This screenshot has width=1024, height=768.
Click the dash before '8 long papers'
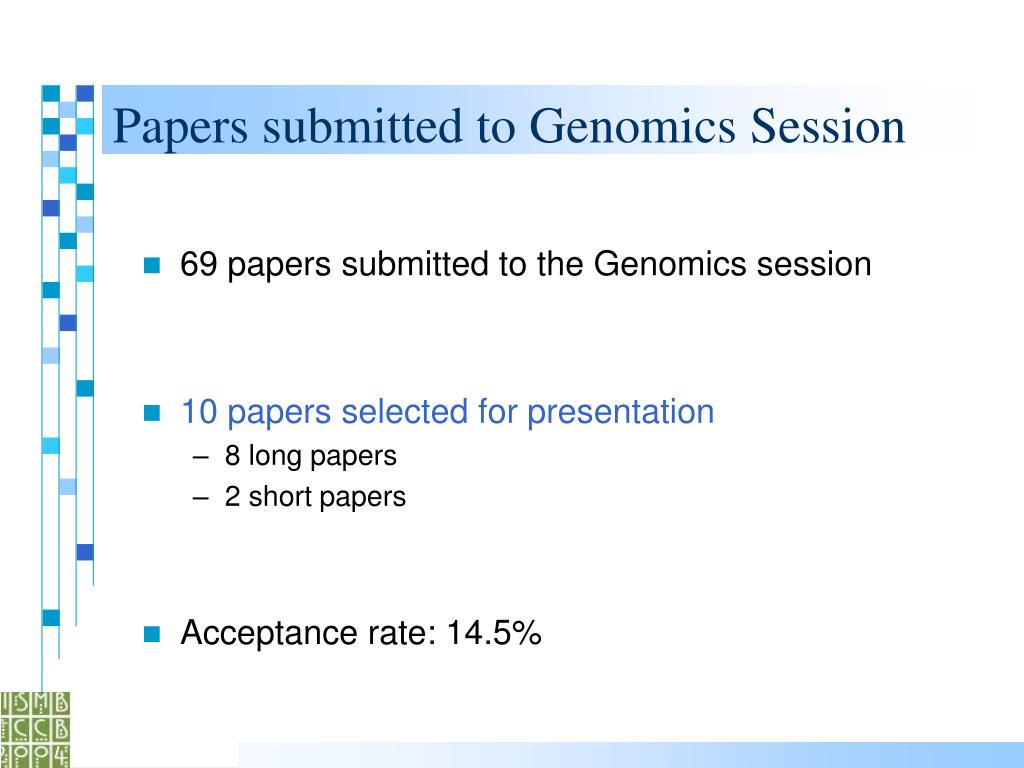pyautogui.click(x=200, y=456)
